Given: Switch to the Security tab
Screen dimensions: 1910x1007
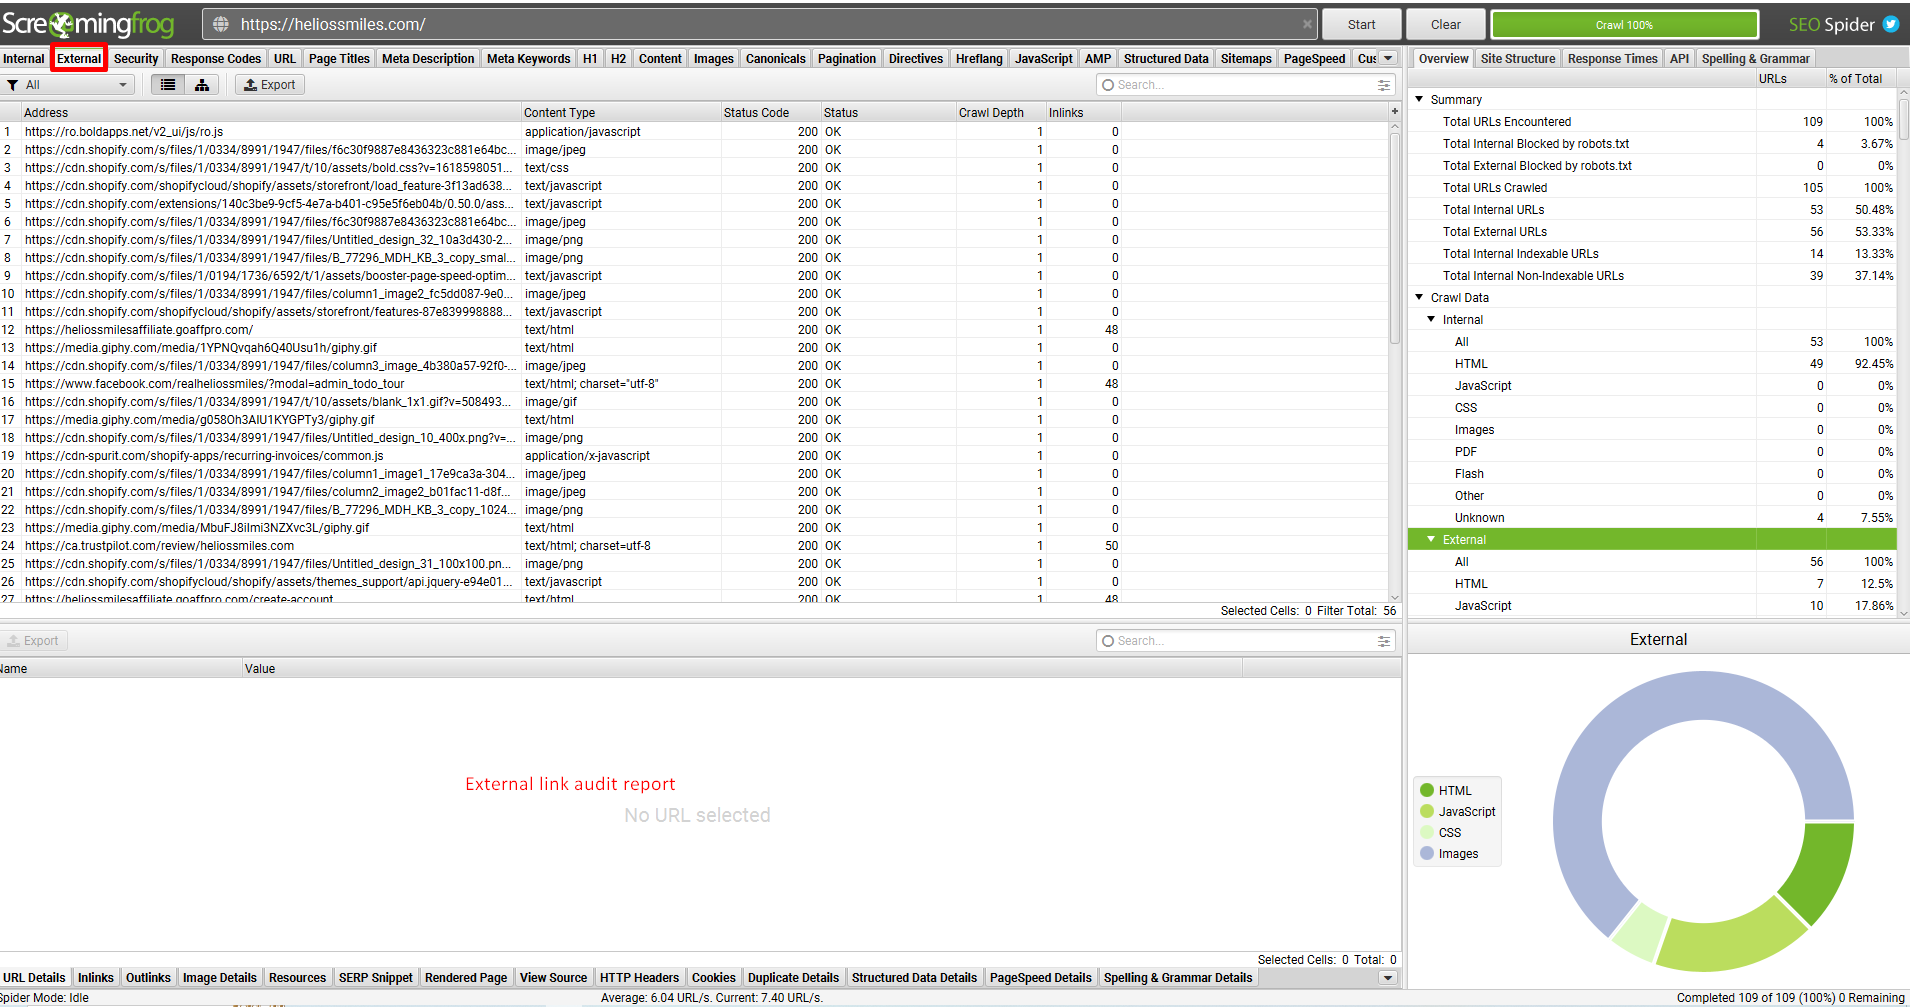Looking at the screenshot, I should pos(136,58).
